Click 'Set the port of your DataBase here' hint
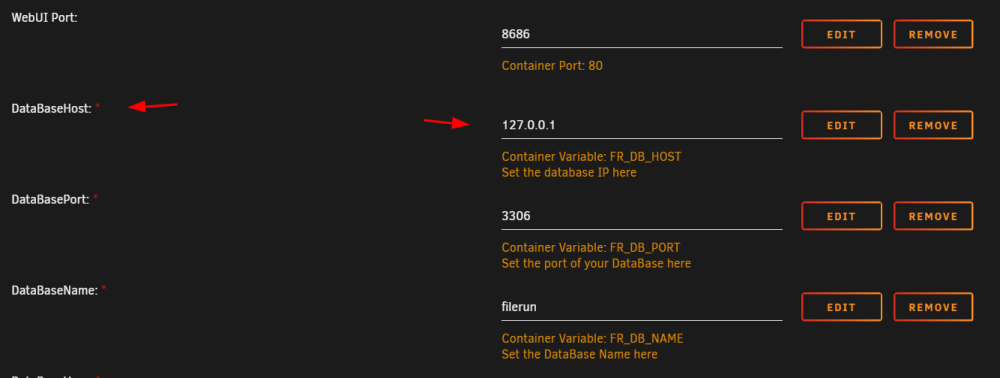Screen dimensions: 1000x378 click(x=596, y=263)
